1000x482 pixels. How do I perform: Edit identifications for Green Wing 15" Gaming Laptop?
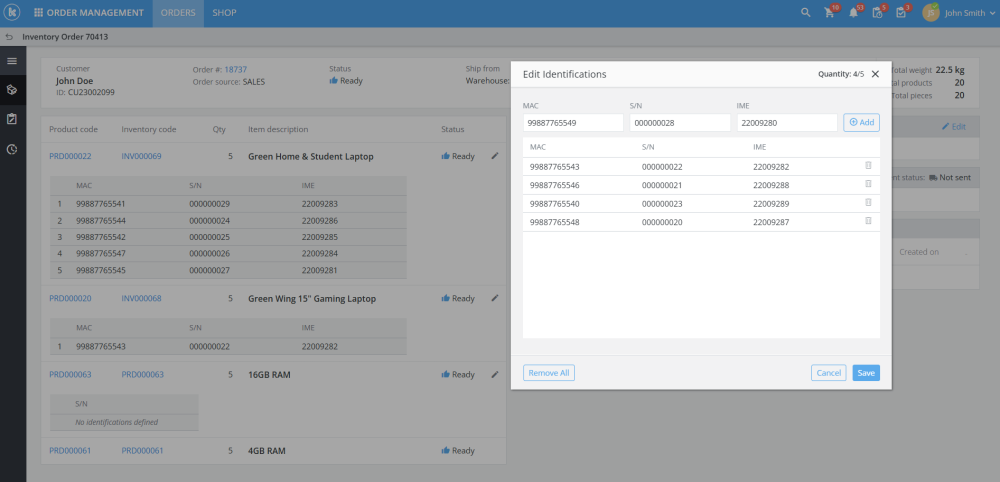coord(495,298)
